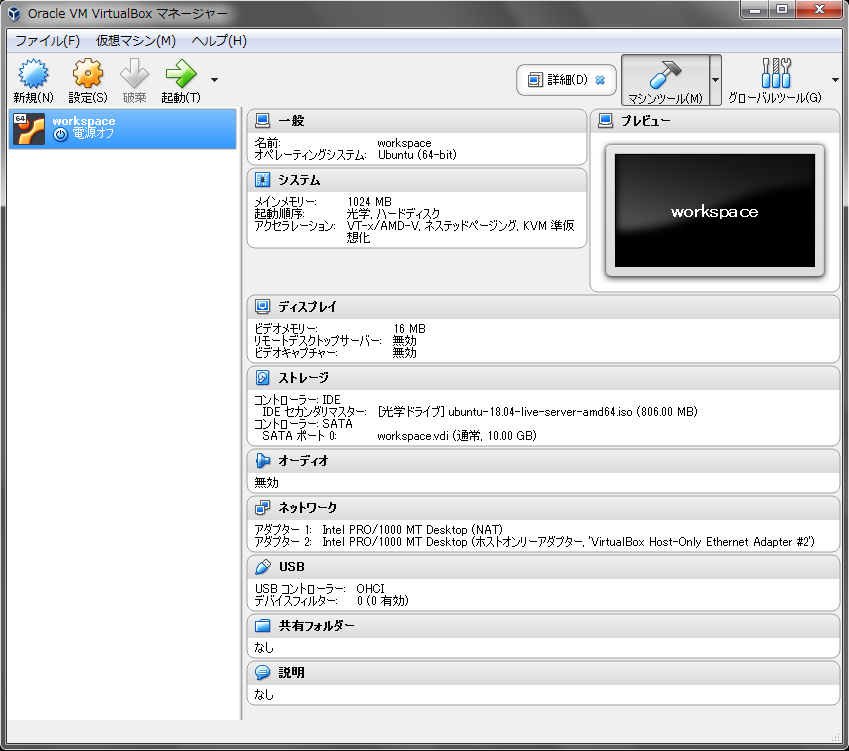The image size is (849, 751).
Task: Click the 電源オフ power state icon
Action: (x=60, y=134)
